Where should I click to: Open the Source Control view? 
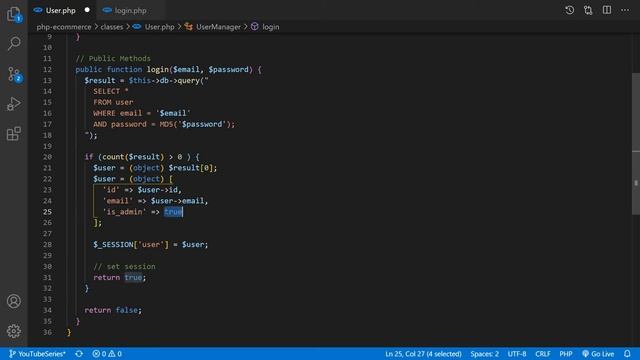[14, 74]
